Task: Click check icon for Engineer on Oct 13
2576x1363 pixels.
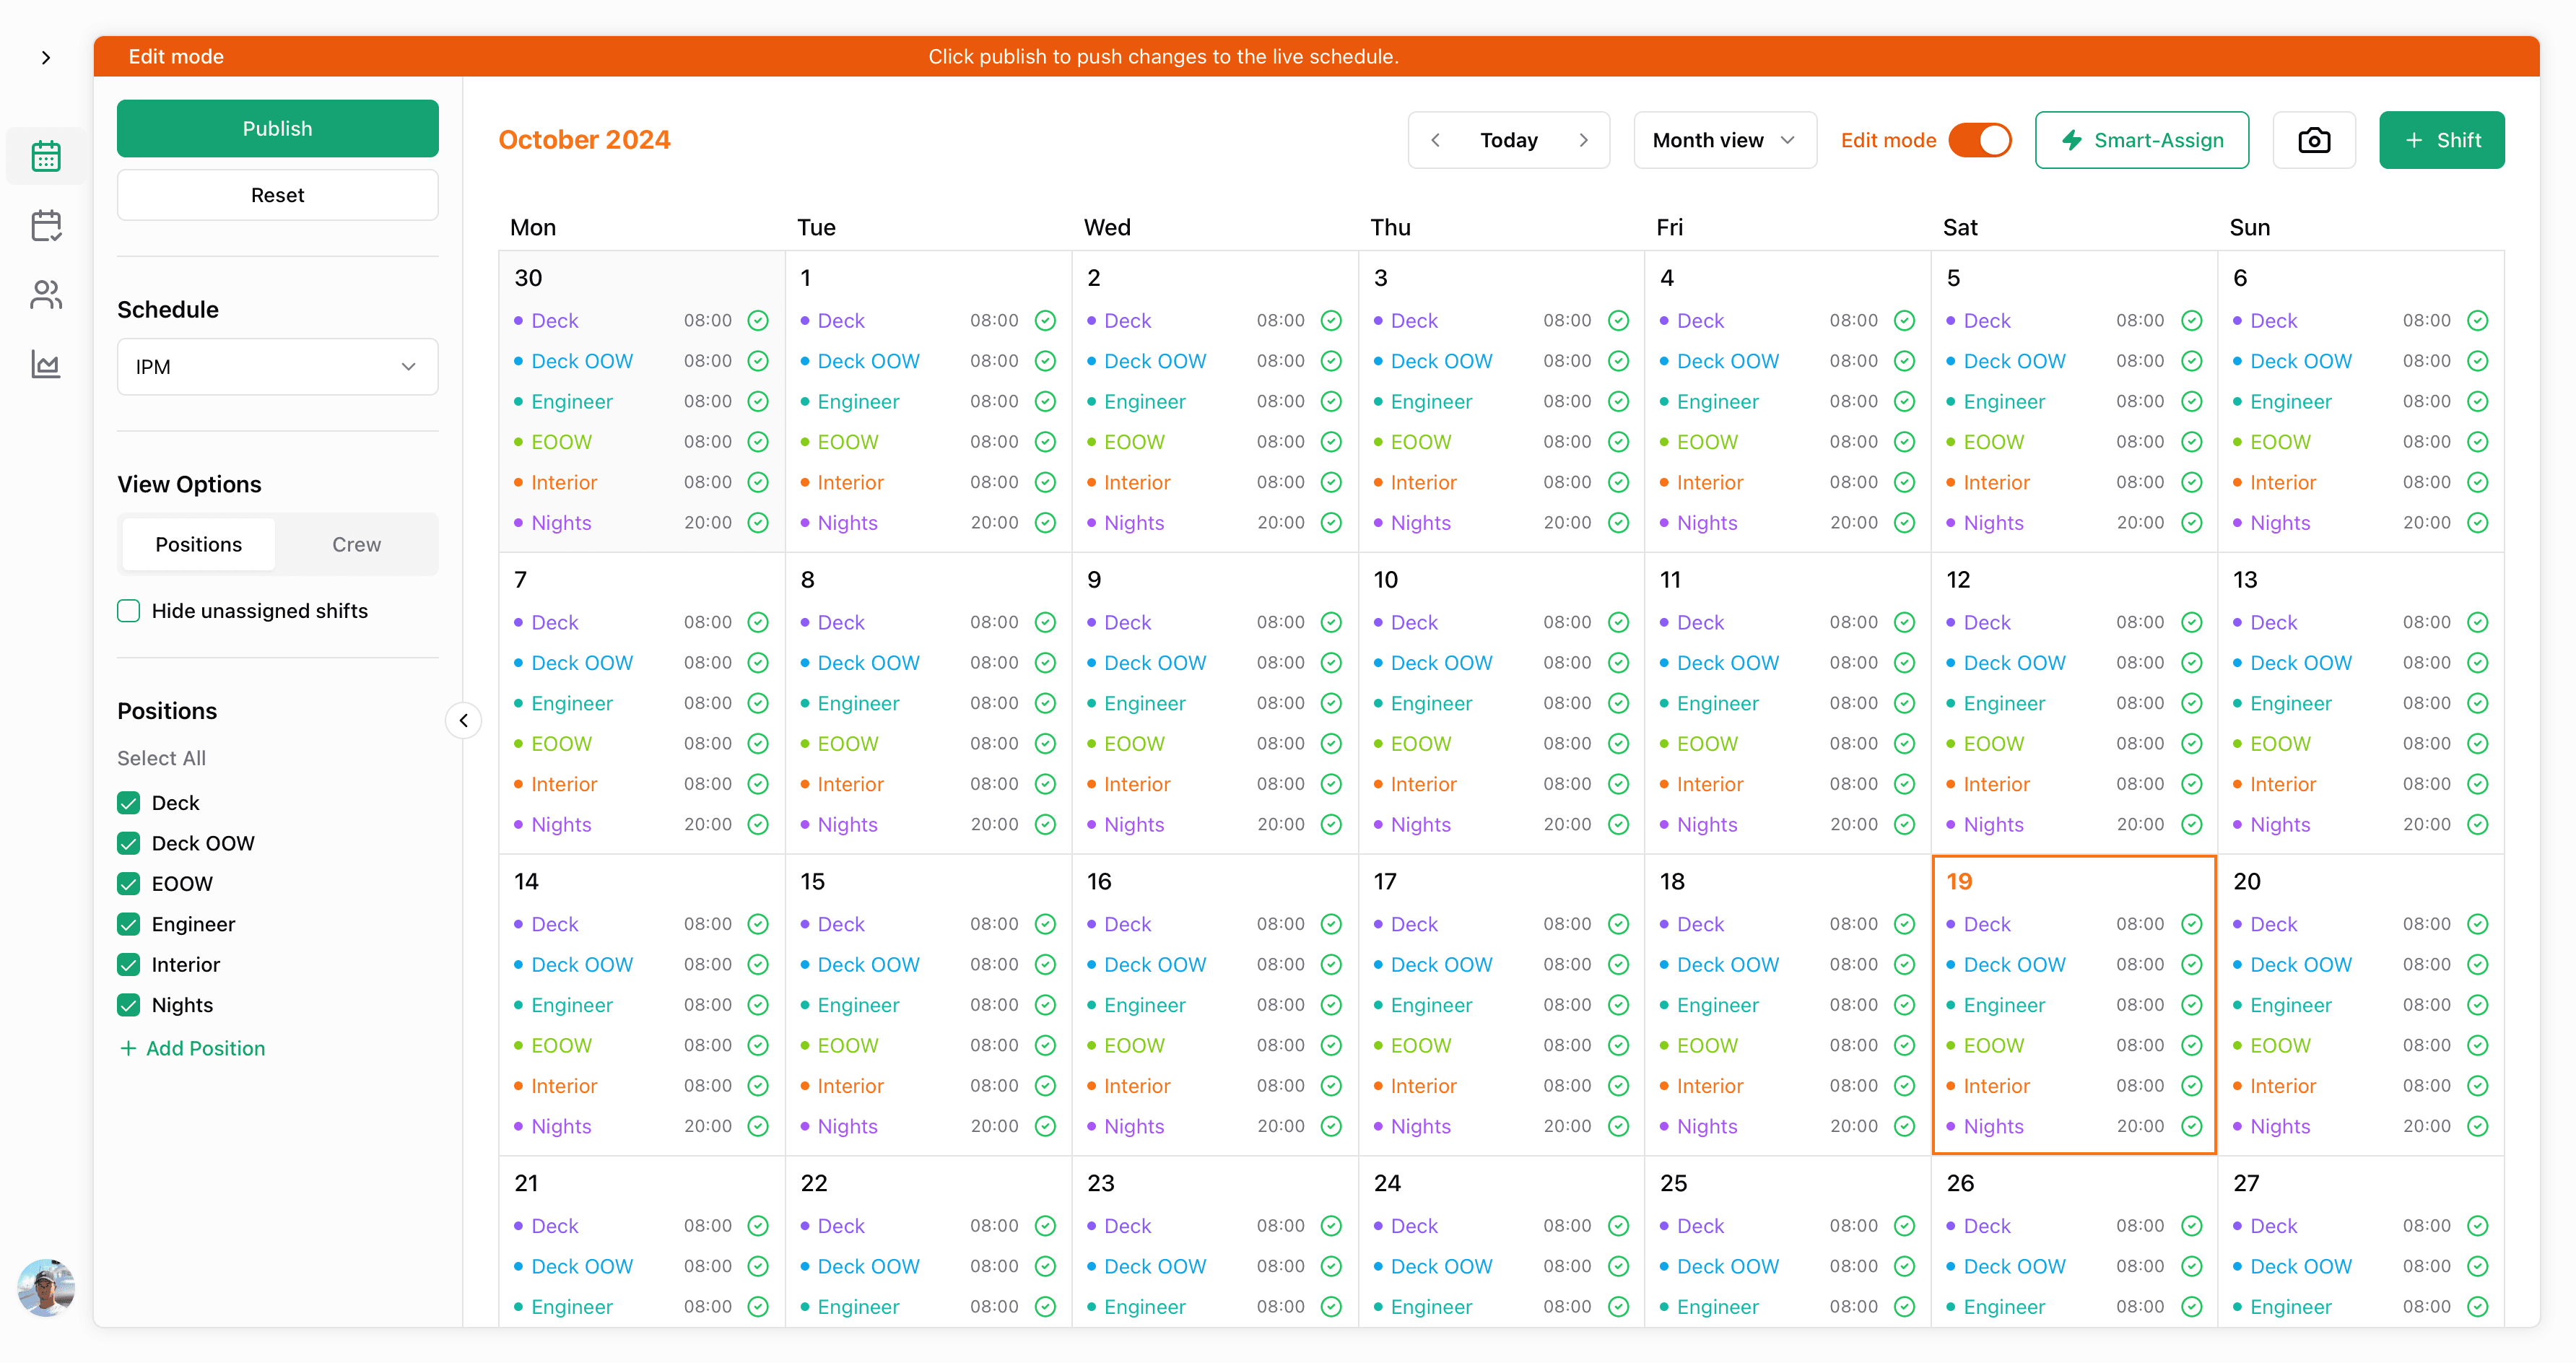Action: (2477, 703)
